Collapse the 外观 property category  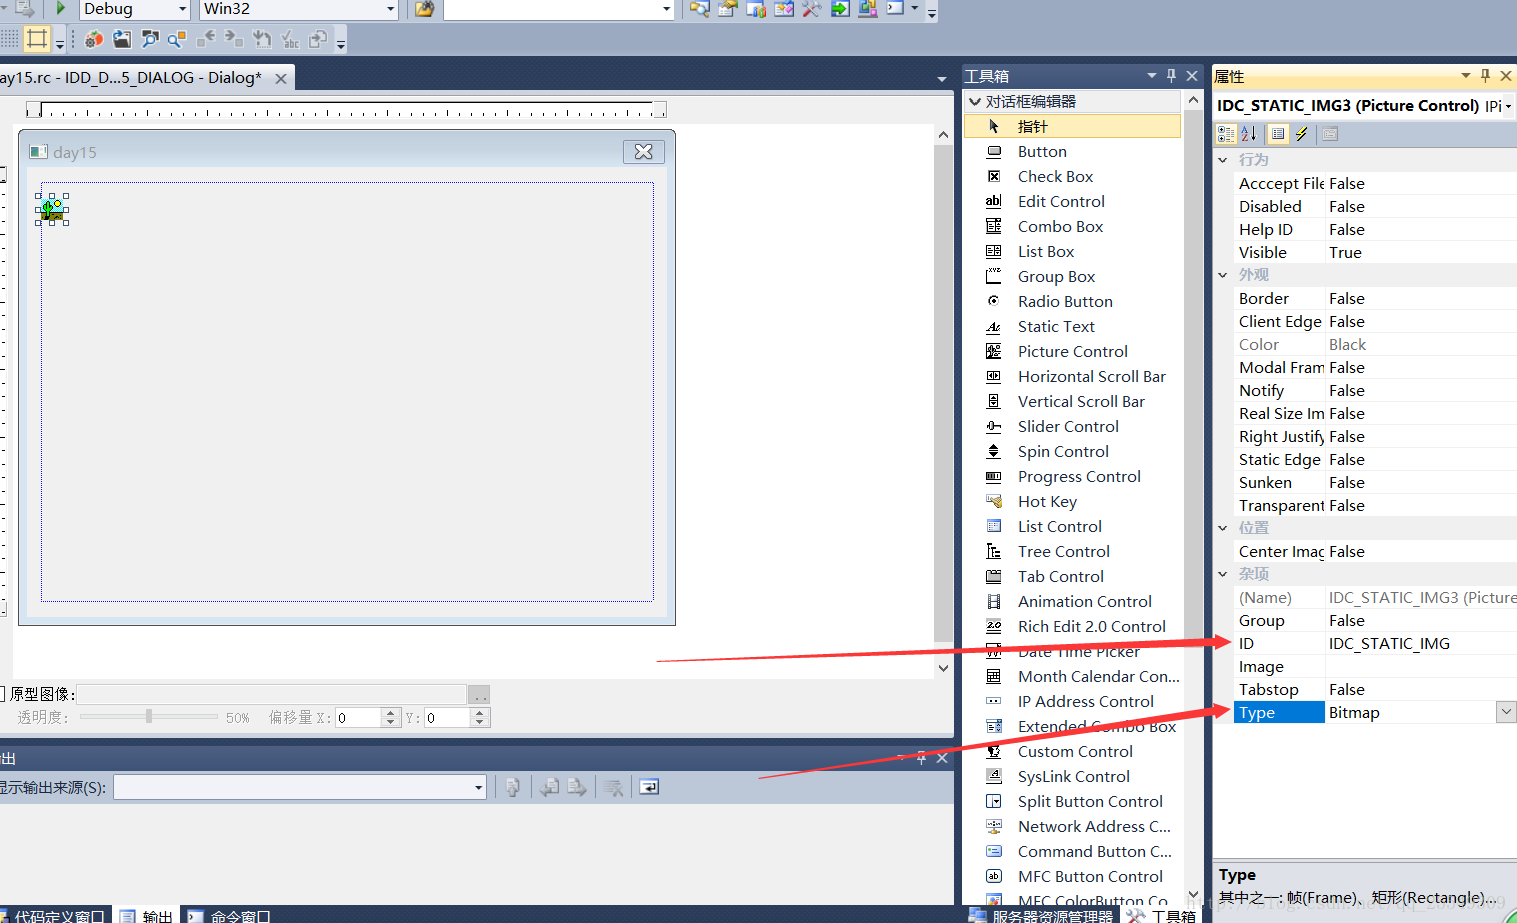[1223, 275]
